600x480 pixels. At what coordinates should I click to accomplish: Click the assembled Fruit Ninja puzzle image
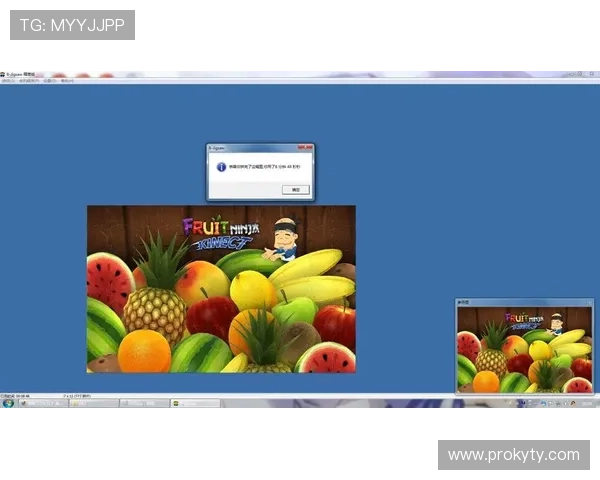tap(221, 289)
